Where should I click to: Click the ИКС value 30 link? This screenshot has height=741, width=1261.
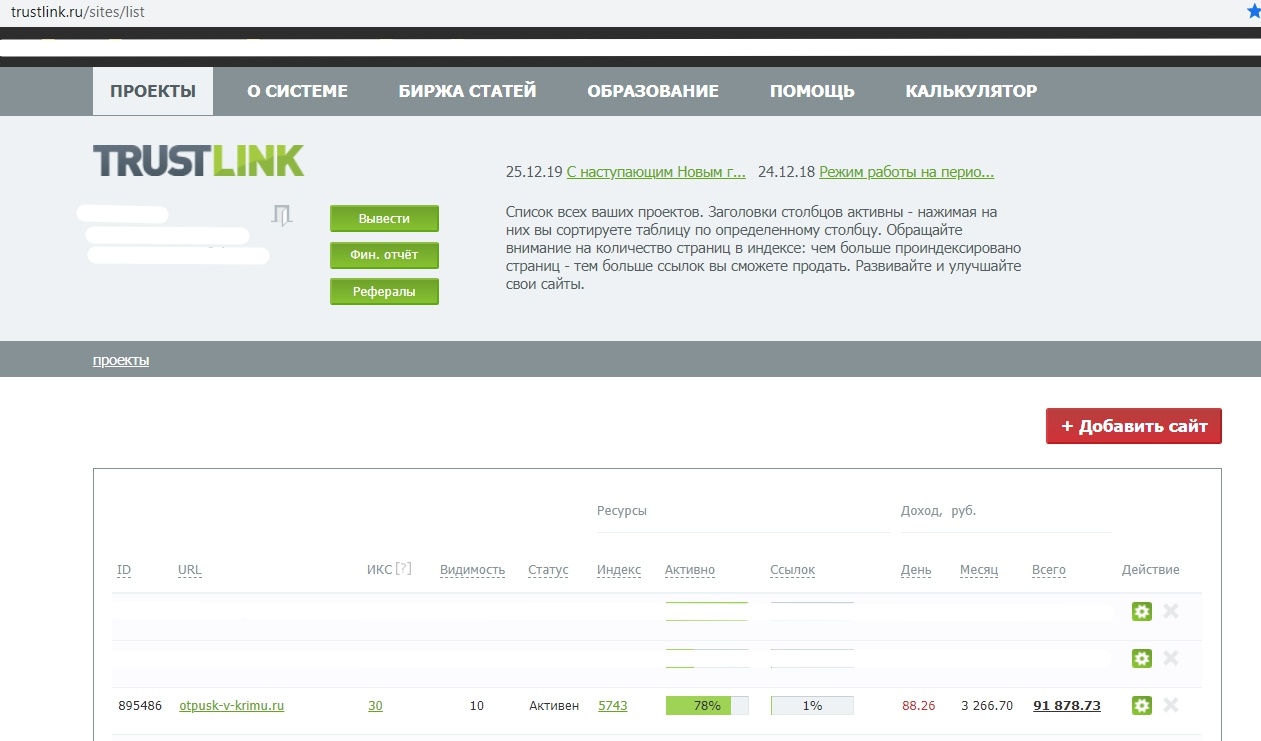(375, 706)
